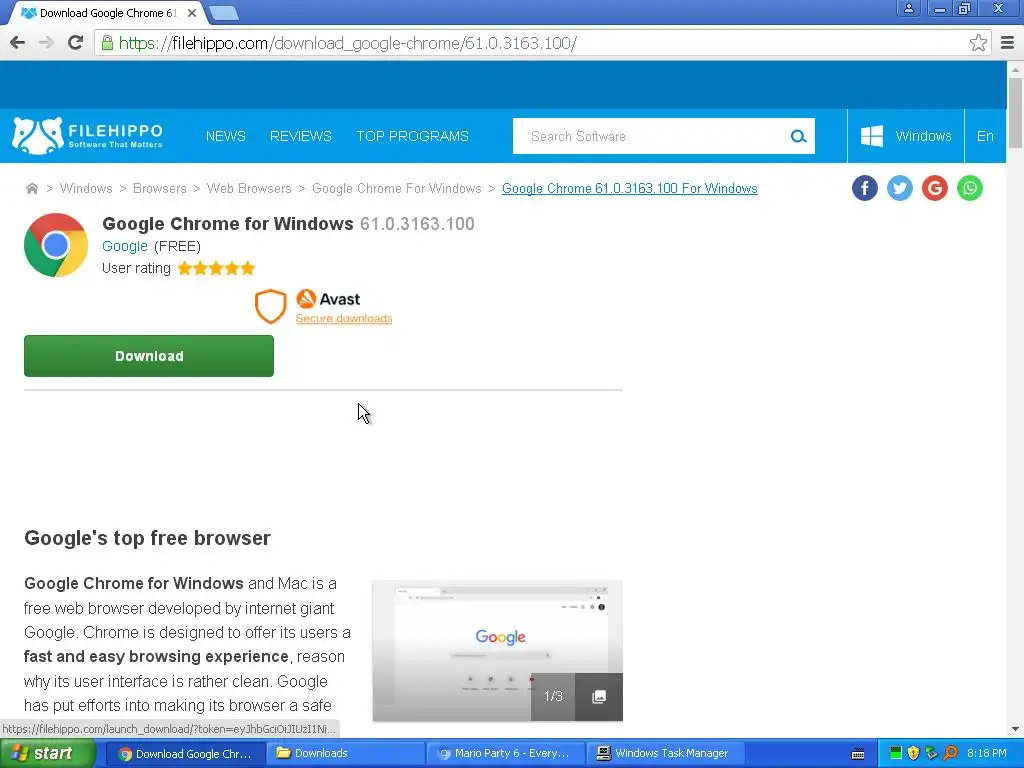The width and height of the screenshot is (1024, 768).
Task: Click the green Download button
Action: (149, 356)
